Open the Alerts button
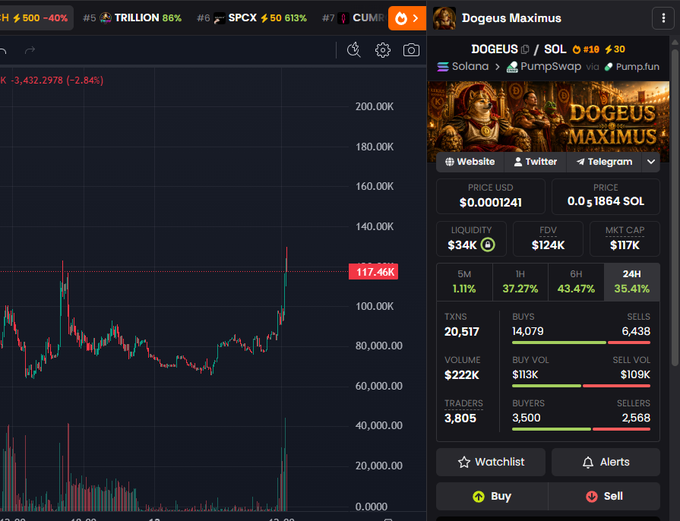The width and height of the screenshot is (680, 521). 606,462
